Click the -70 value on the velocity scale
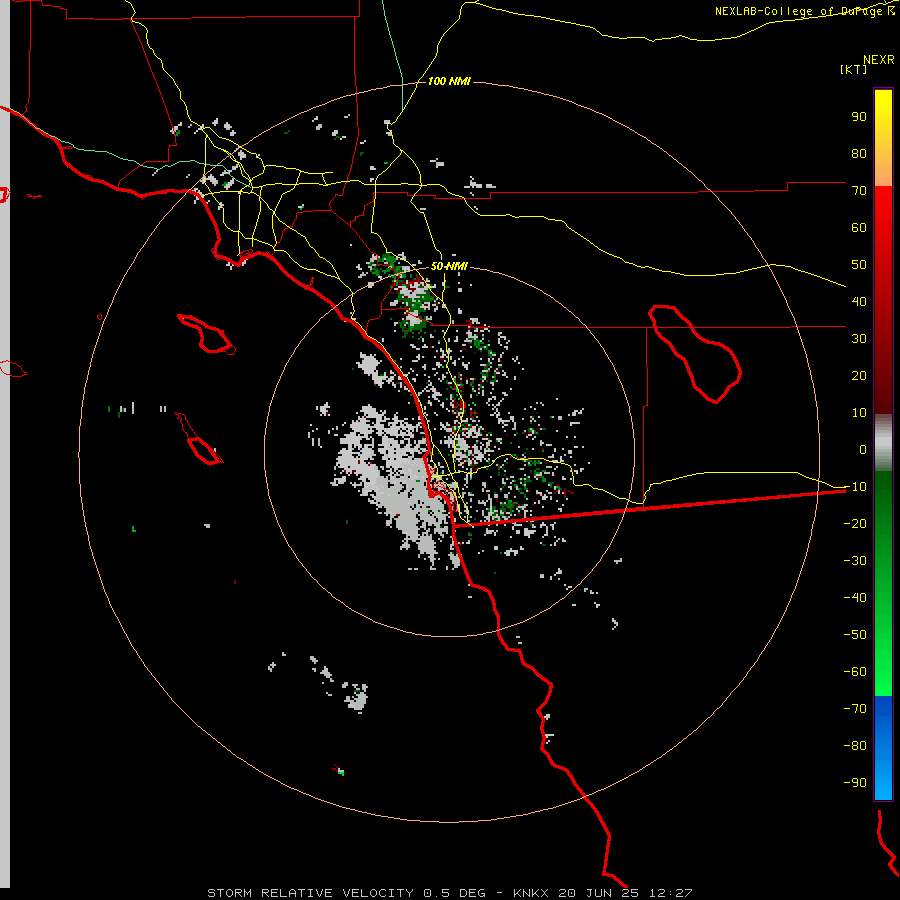Image resolution: width=900 pixels, height=900 pixels. 855,708
